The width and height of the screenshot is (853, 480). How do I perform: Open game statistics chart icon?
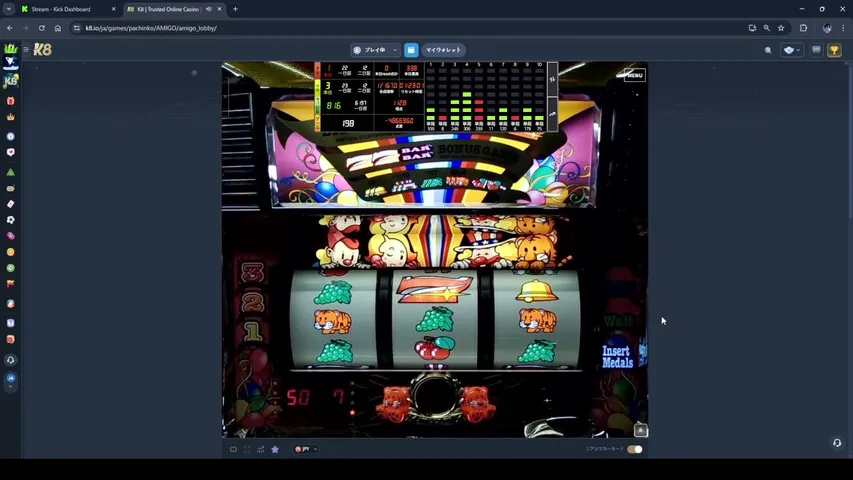(x=261, y=449)
